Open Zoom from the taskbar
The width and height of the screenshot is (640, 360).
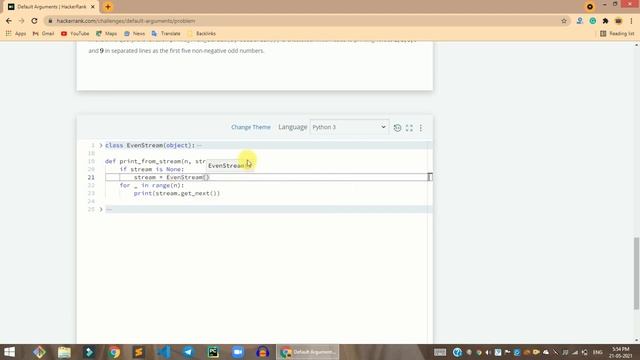(238, 352)
